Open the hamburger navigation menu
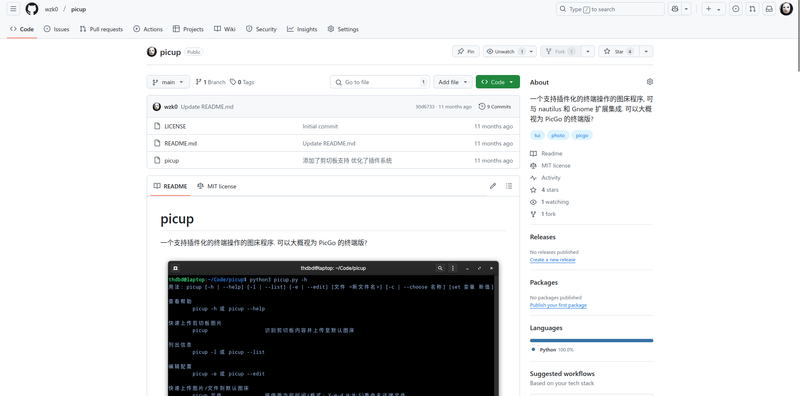The width and height of the screenshot is (800, 396). (x=13, y=9)
